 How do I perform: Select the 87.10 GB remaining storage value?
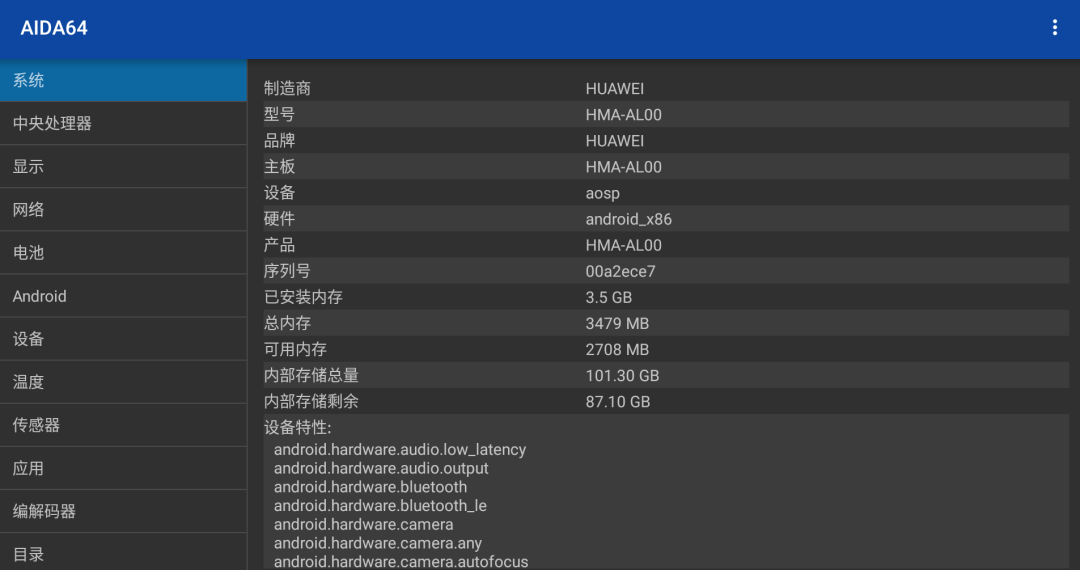point(618,402)
